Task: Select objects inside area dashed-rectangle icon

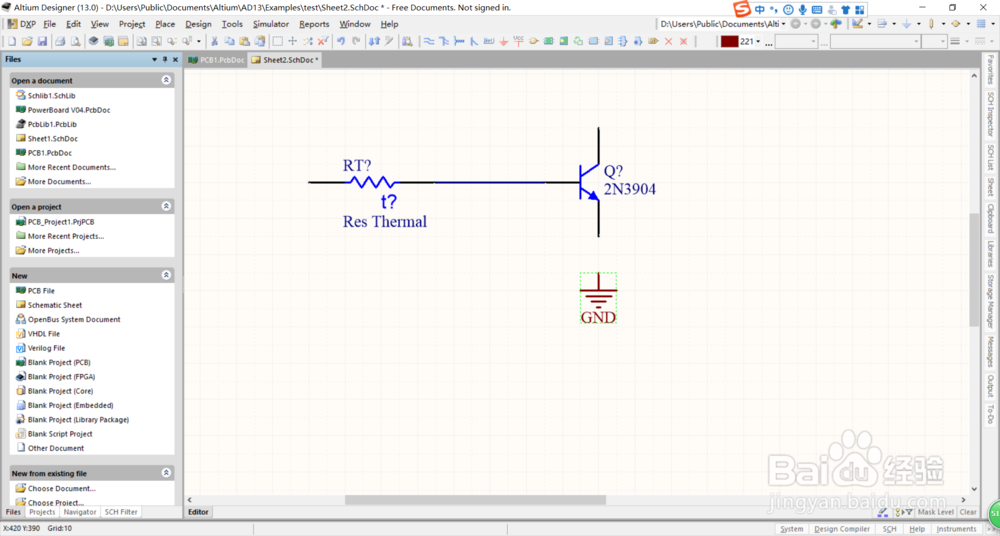Action: [277, 41]
